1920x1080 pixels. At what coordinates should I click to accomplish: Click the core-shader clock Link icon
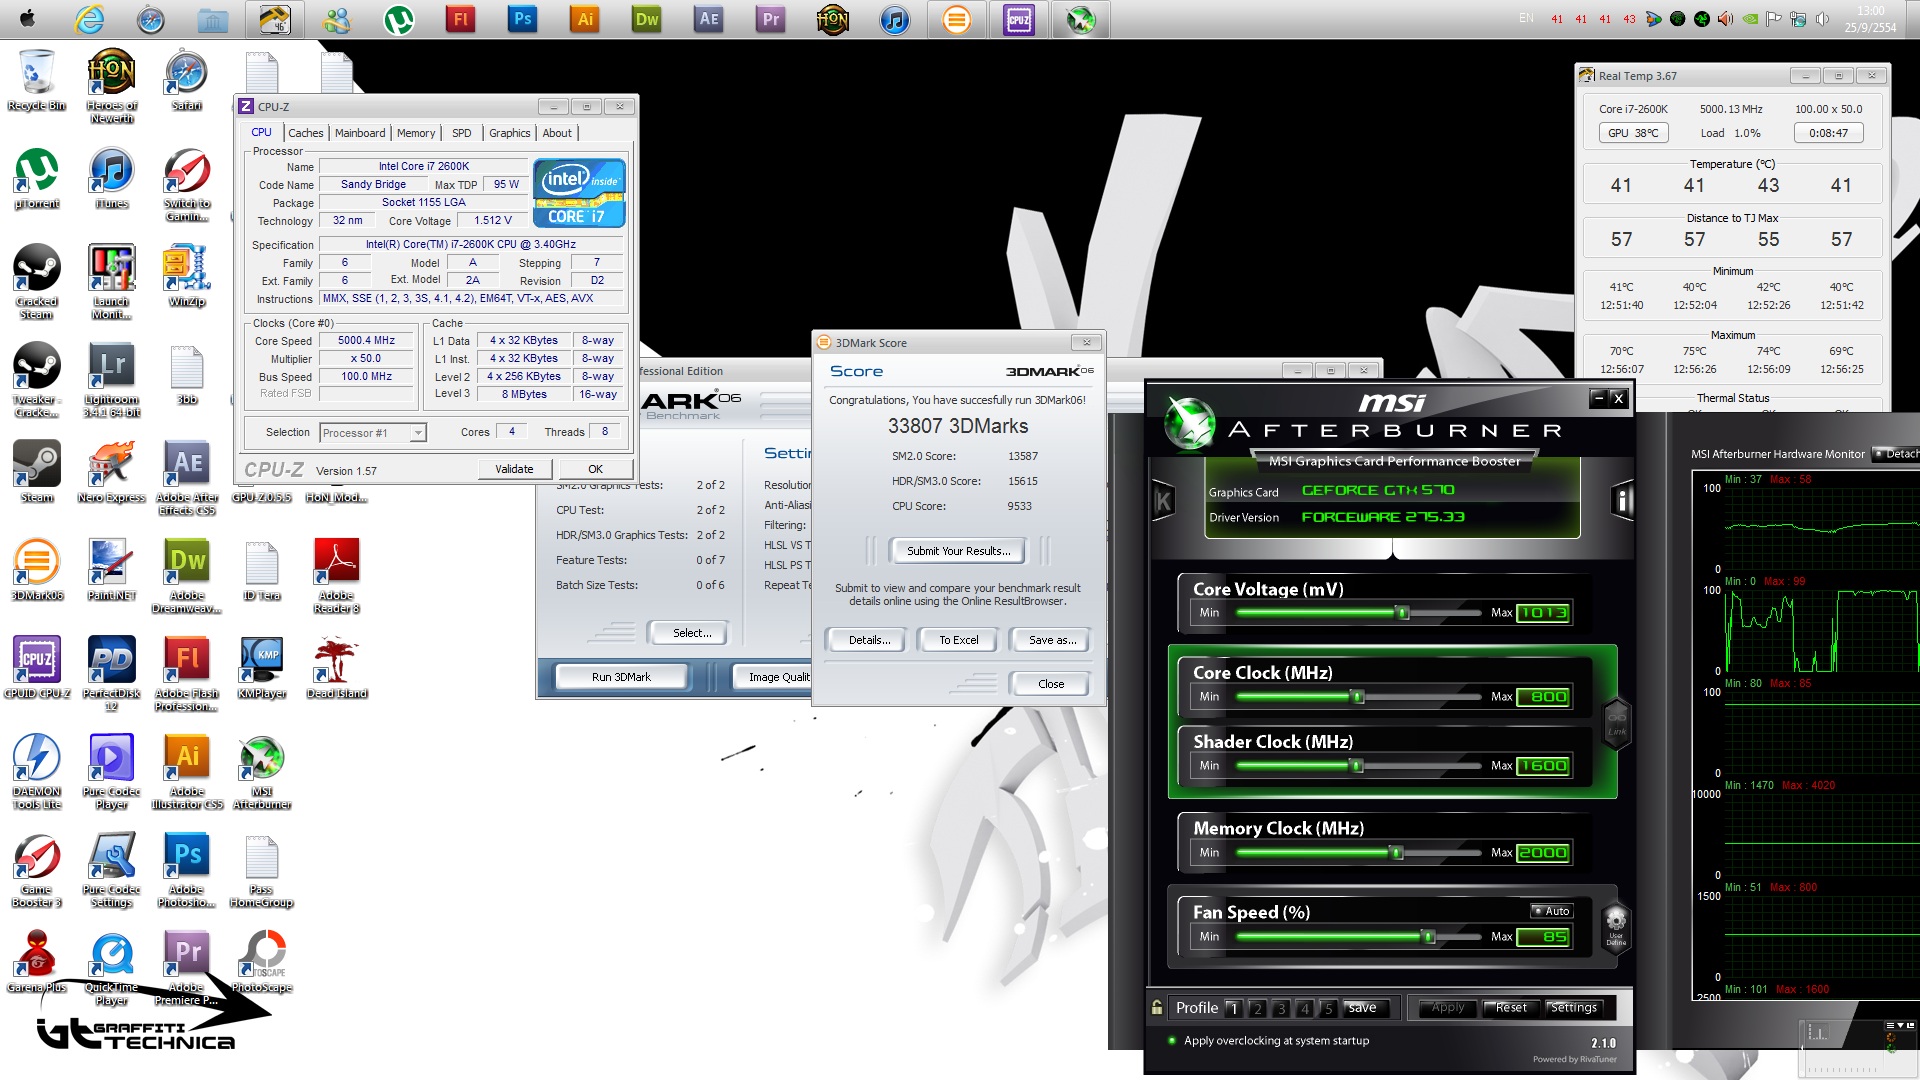coord(1616,723)
